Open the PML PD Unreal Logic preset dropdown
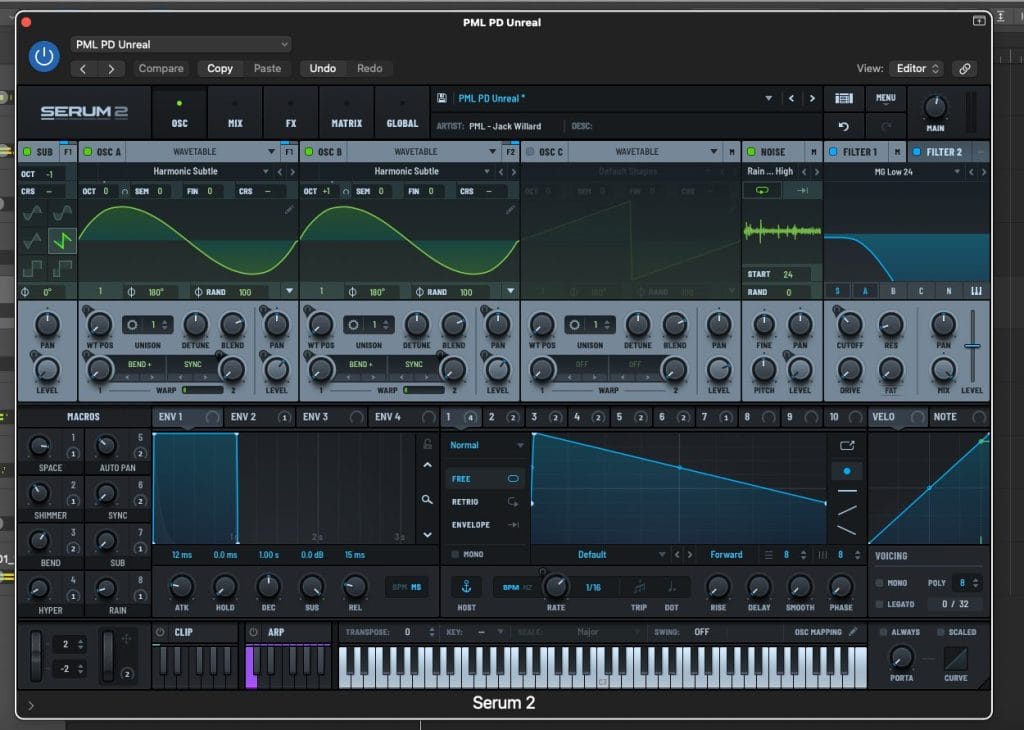Screen dimensions: 1024x730 (x=181, y=44)
